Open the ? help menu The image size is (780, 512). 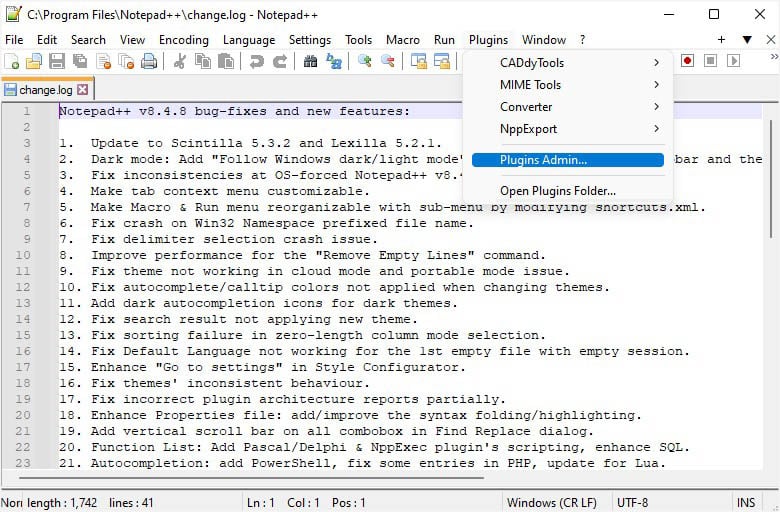(583, 40)
